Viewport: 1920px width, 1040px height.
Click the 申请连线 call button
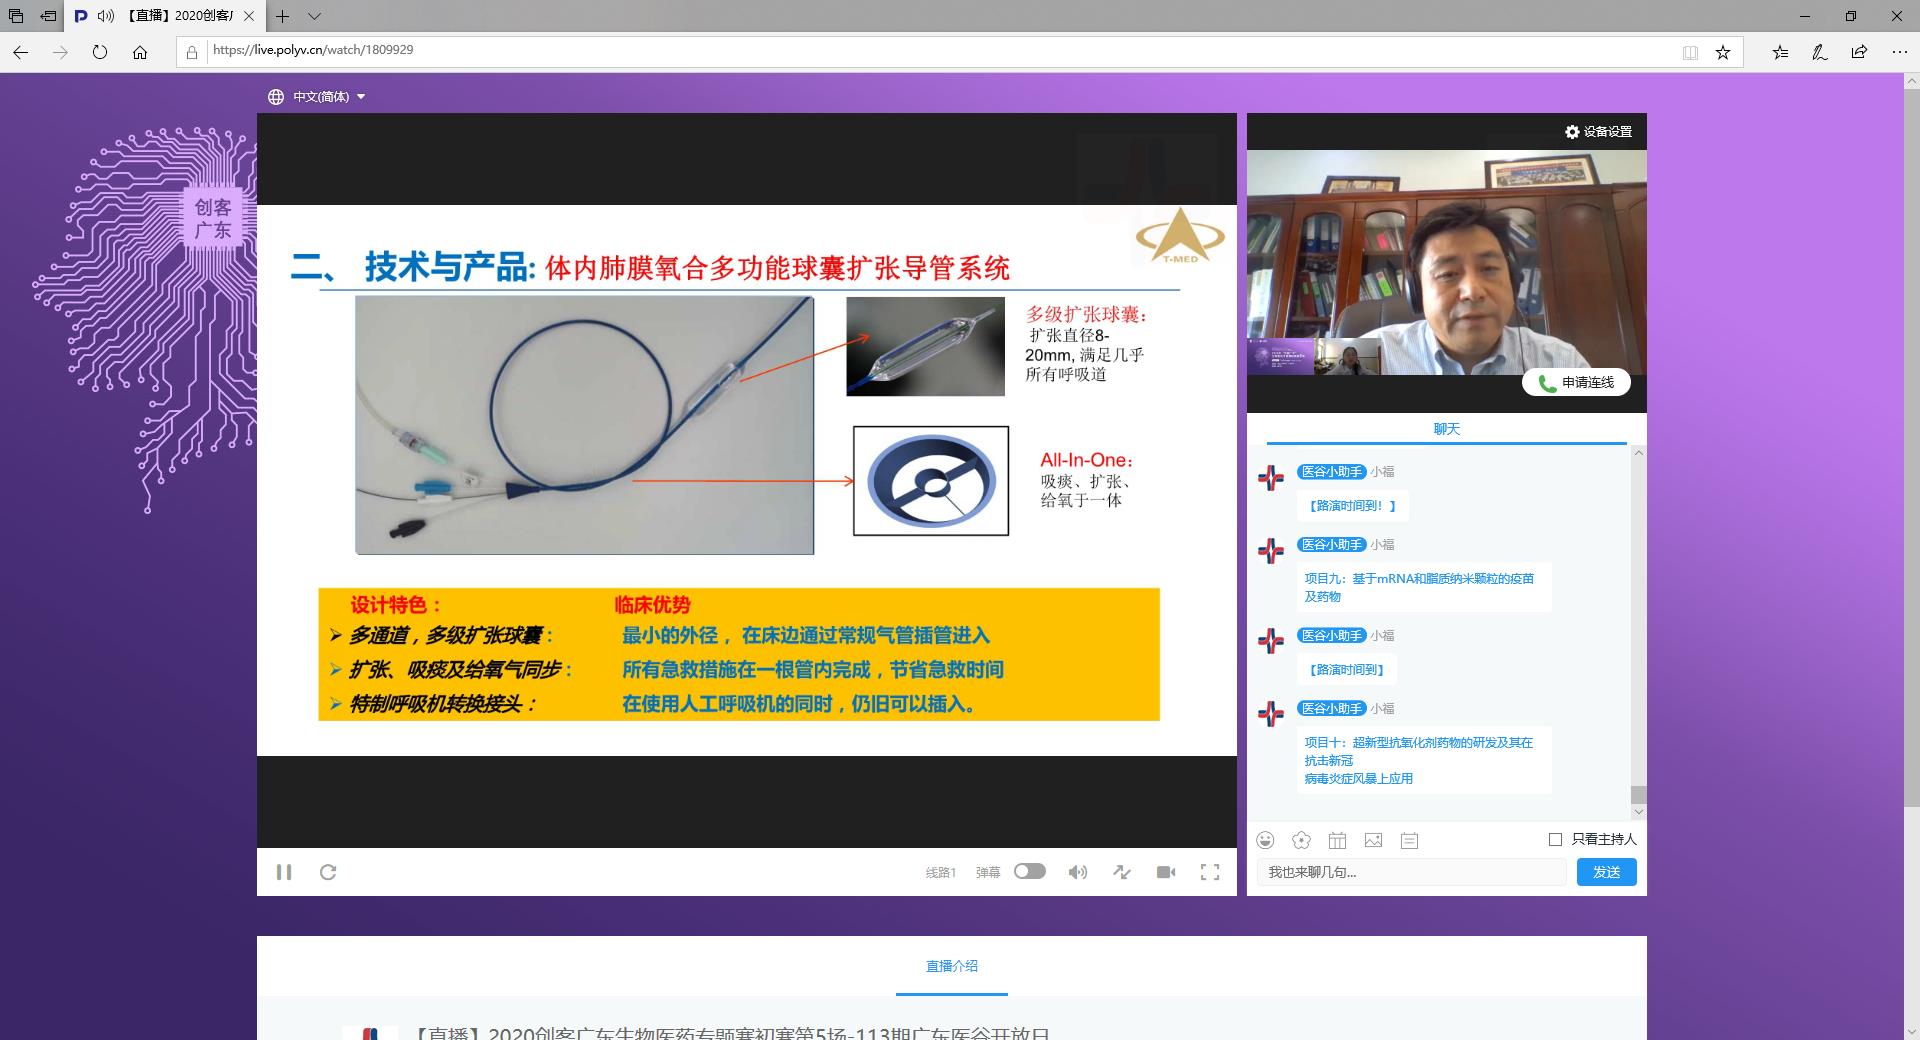tap(1576, 382)
